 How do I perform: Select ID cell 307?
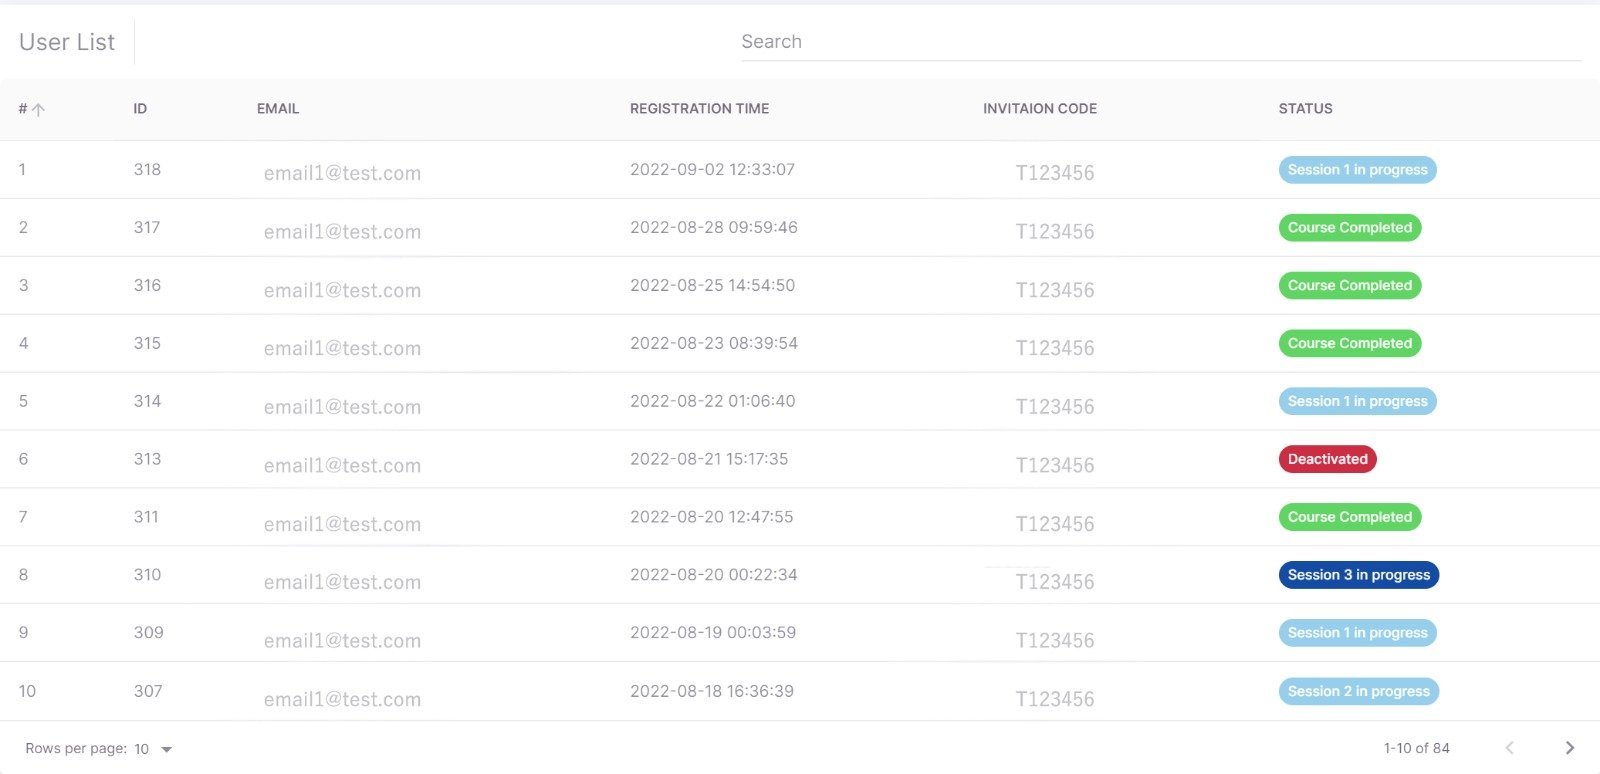(148, 691)
